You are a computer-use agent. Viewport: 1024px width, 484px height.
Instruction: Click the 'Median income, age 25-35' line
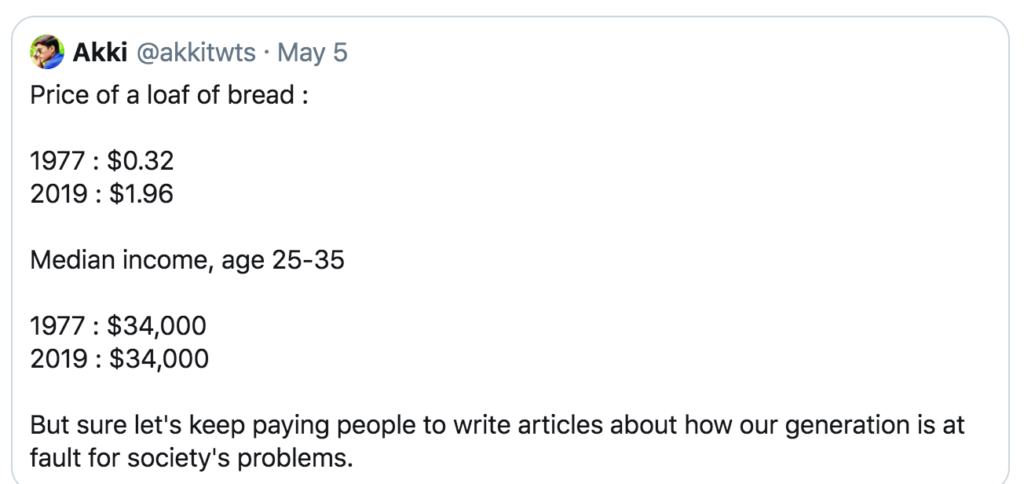point(187,260)
